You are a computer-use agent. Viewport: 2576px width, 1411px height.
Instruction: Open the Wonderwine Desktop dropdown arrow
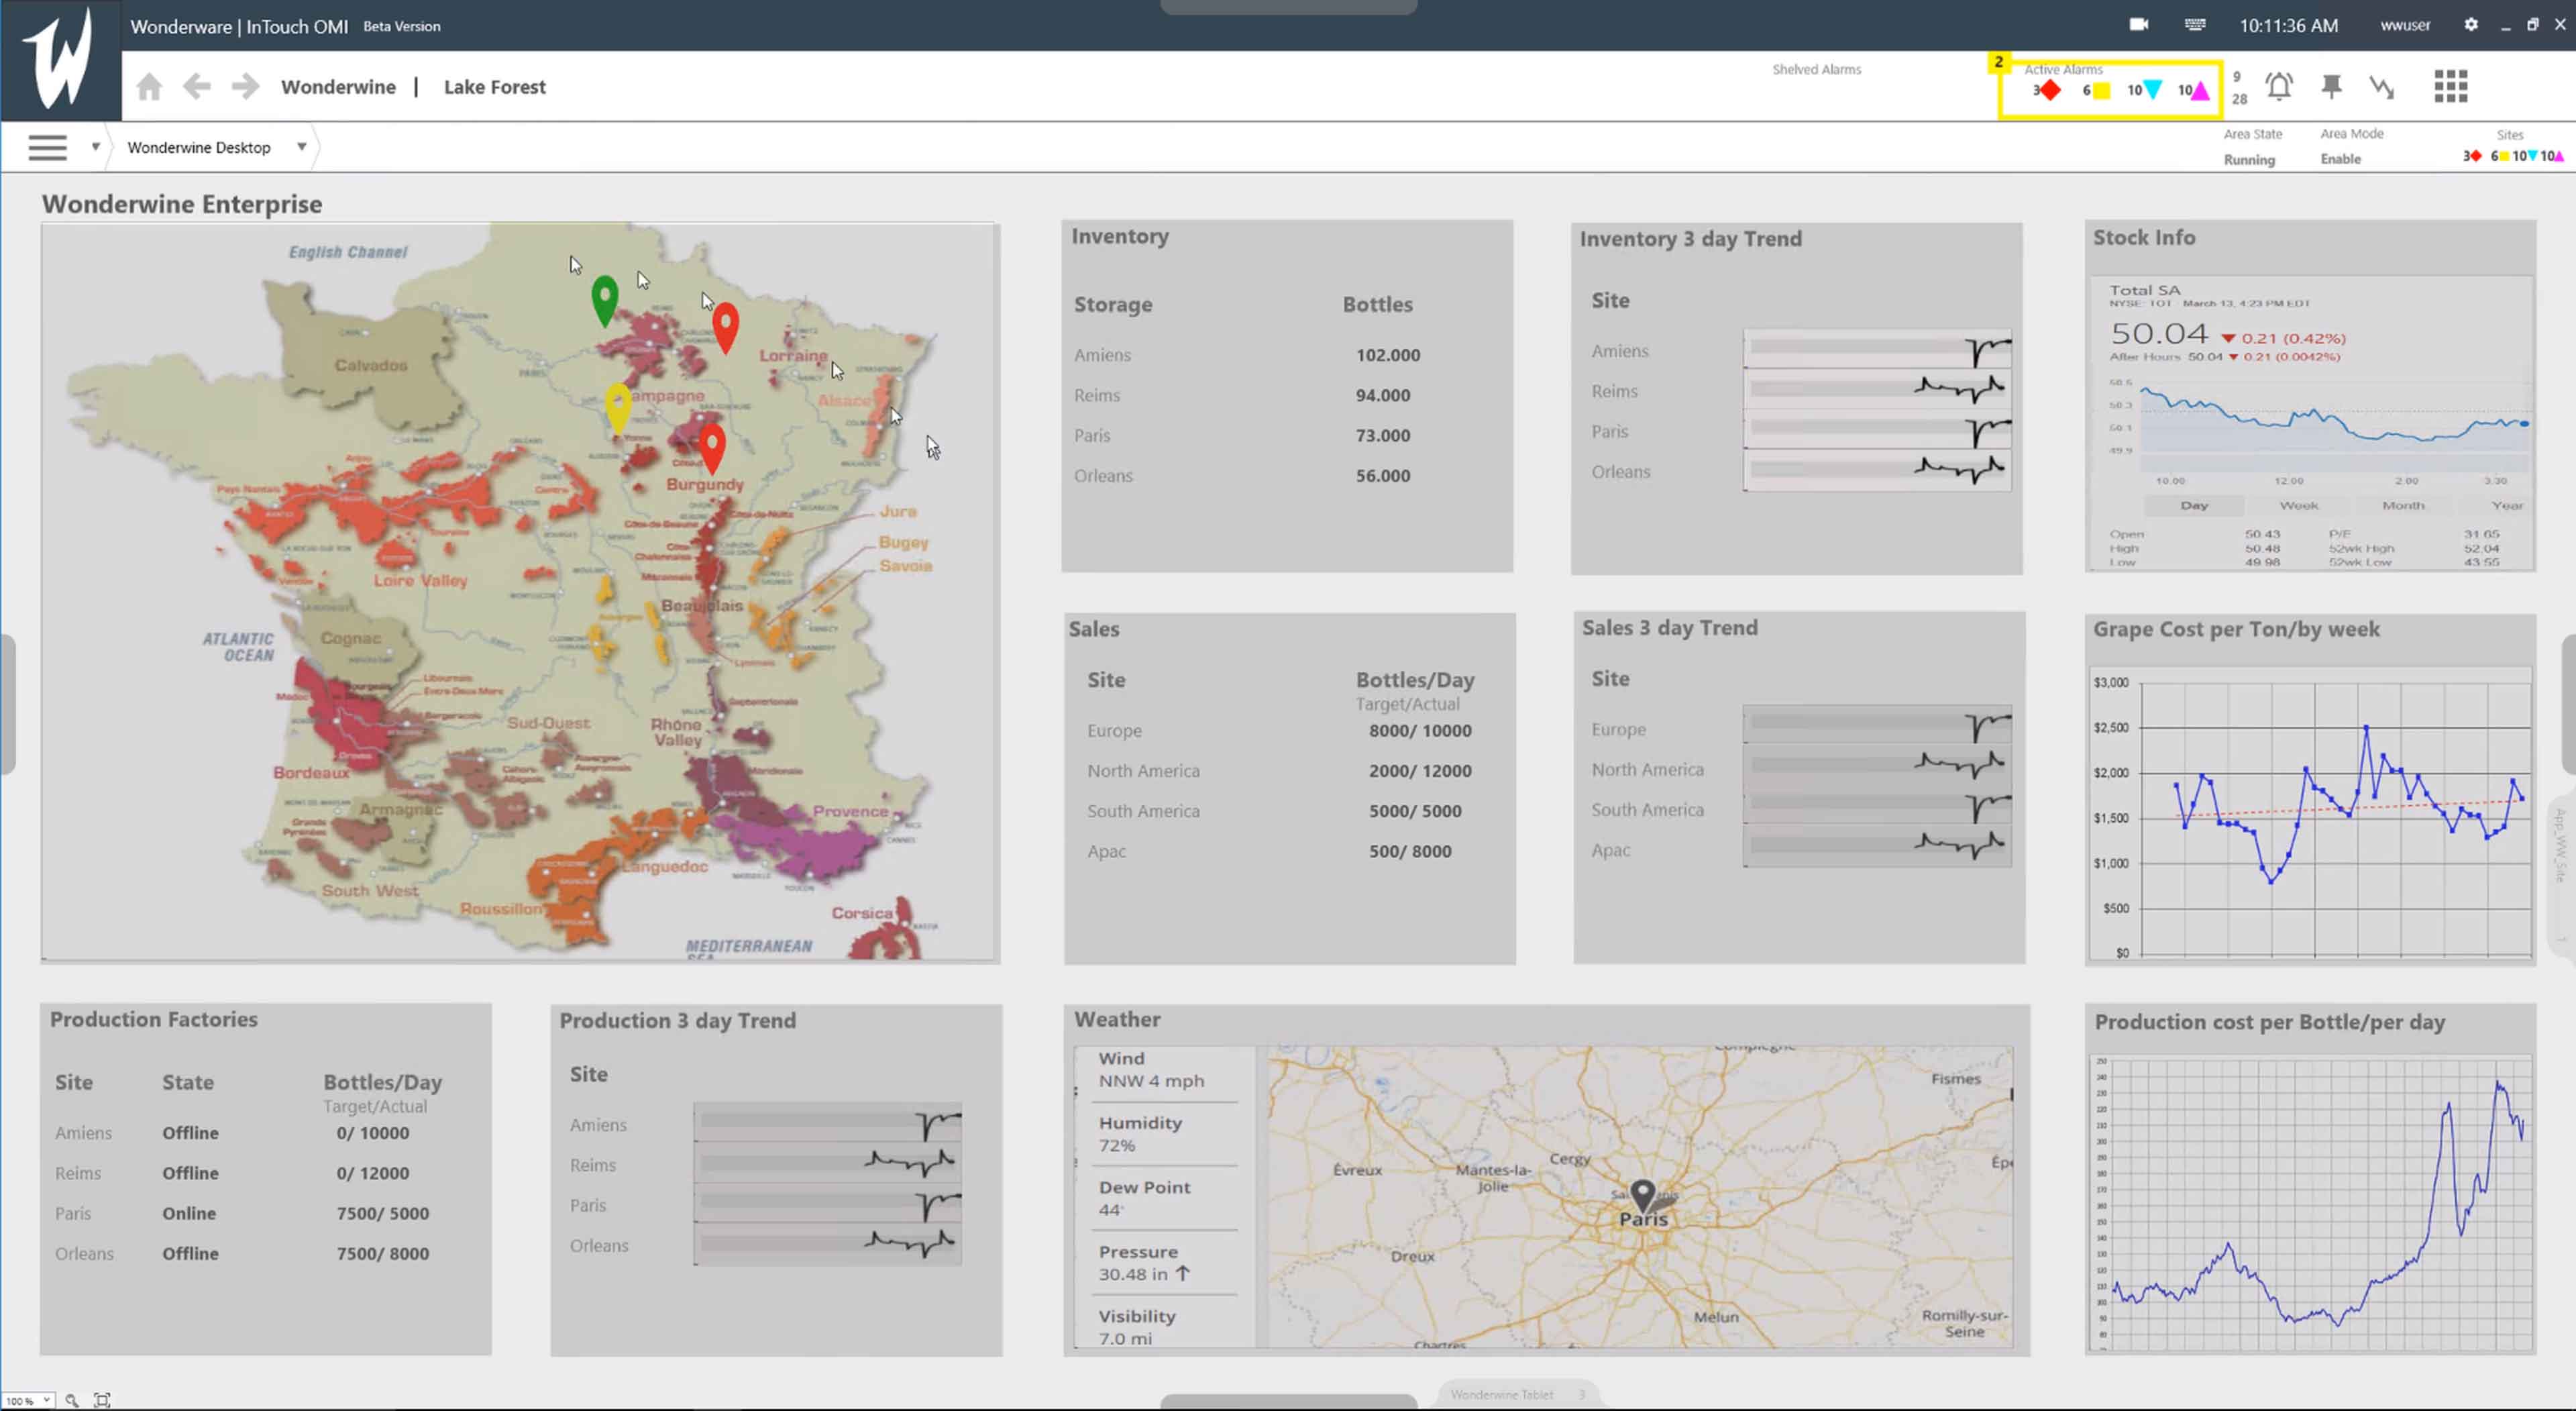[301, 147]
